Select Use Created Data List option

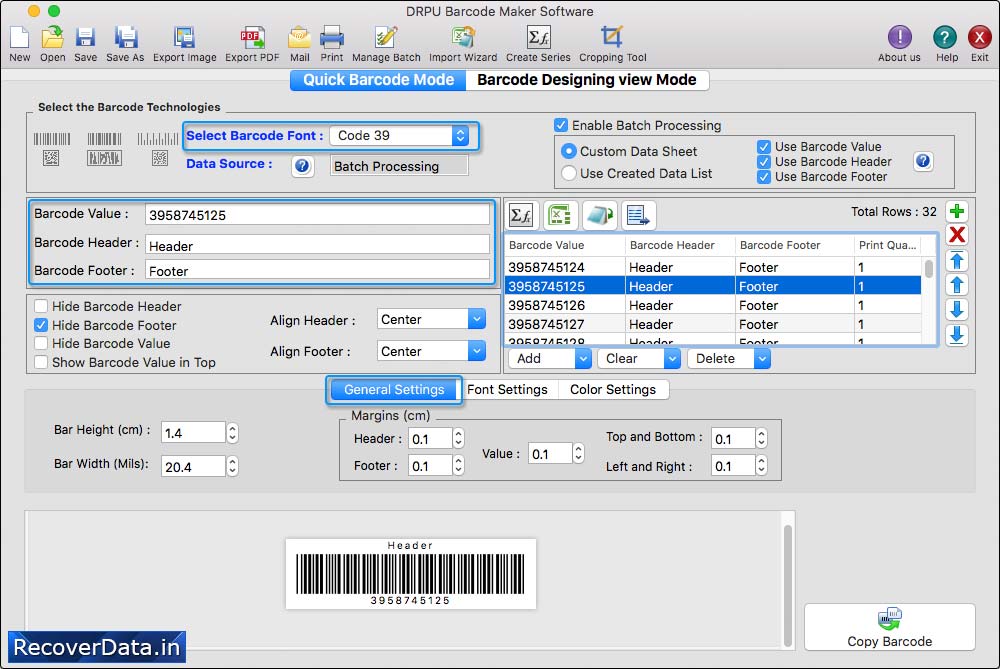pyautogui.click(x=568, y=173)
